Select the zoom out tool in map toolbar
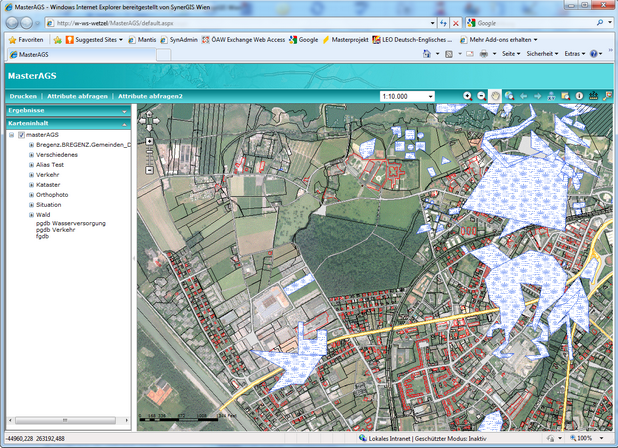The height and width of the screenshot is (448, 618). coord(481,96)
